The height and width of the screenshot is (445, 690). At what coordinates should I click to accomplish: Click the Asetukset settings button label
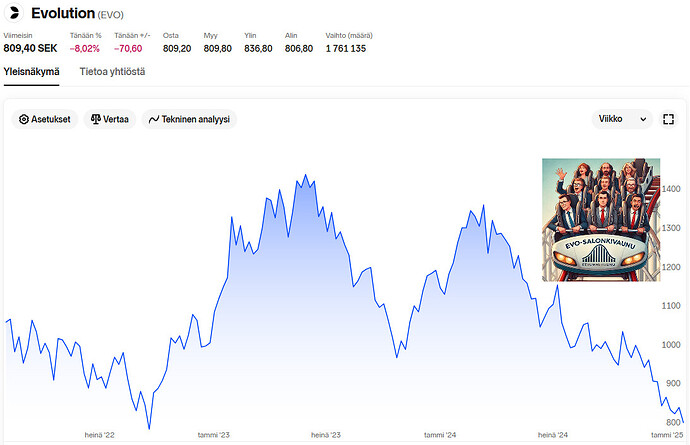[50, 119]
